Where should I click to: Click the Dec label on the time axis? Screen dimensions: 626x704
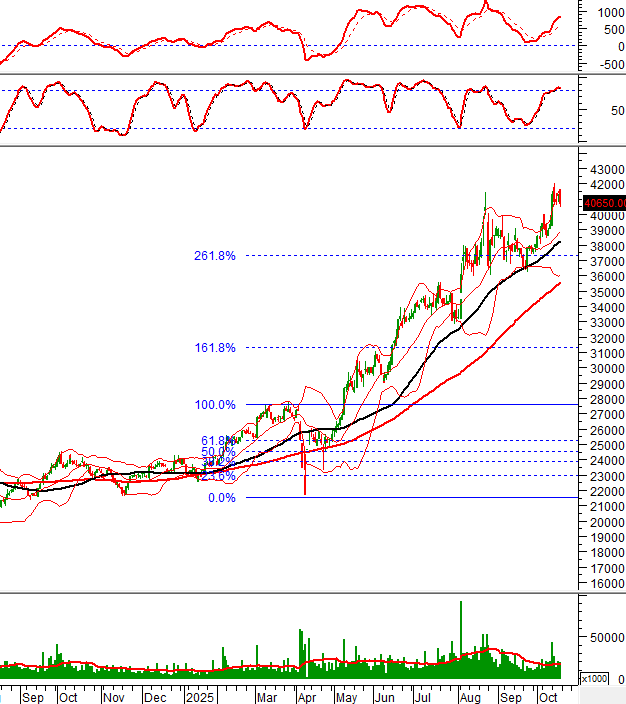coord(156,695)
